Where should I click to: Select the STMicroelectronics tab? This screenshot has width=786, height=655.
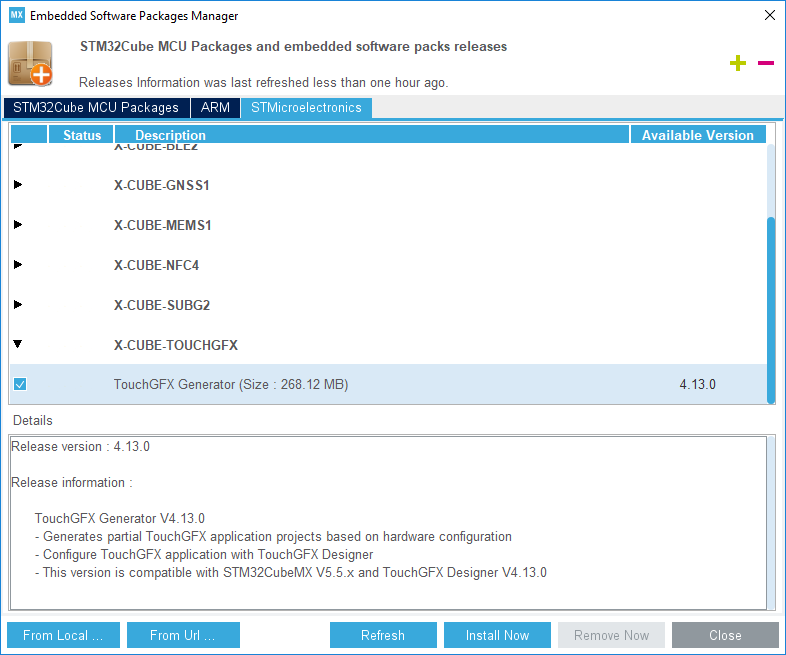[x=306, y=108]
